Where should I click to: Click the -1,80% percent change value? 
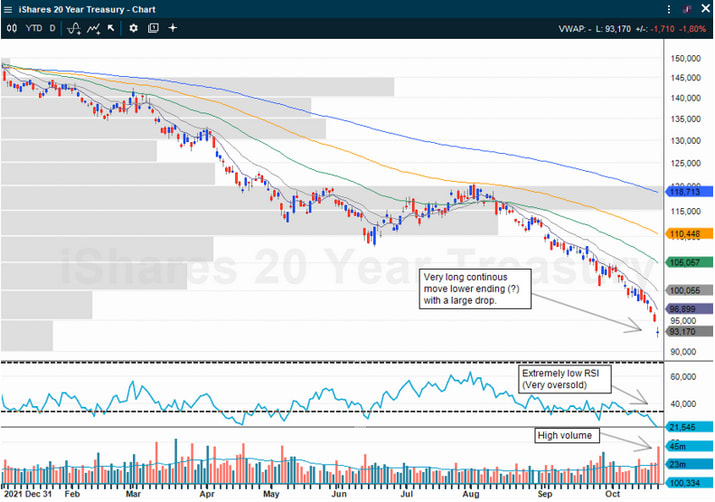tap(692, 29)
